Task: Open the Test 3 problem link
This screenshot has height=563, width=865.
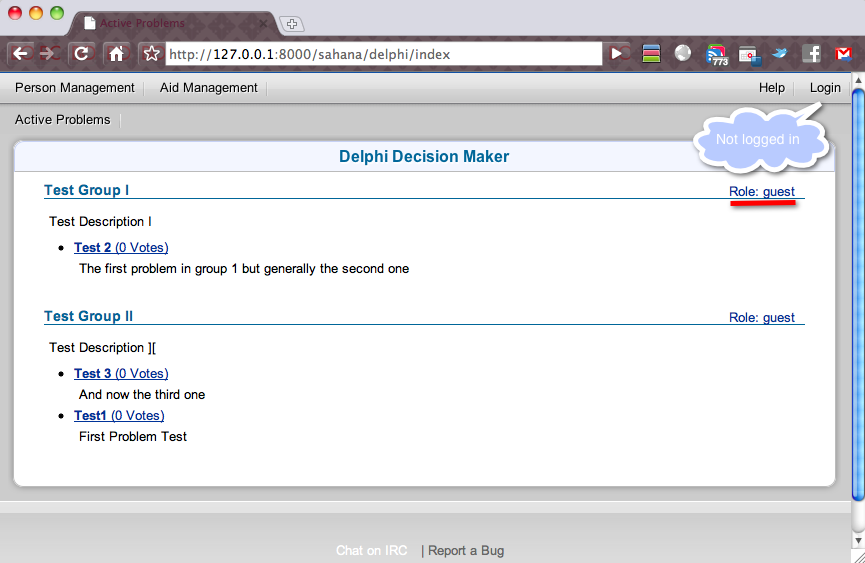Action: (93, 374)
